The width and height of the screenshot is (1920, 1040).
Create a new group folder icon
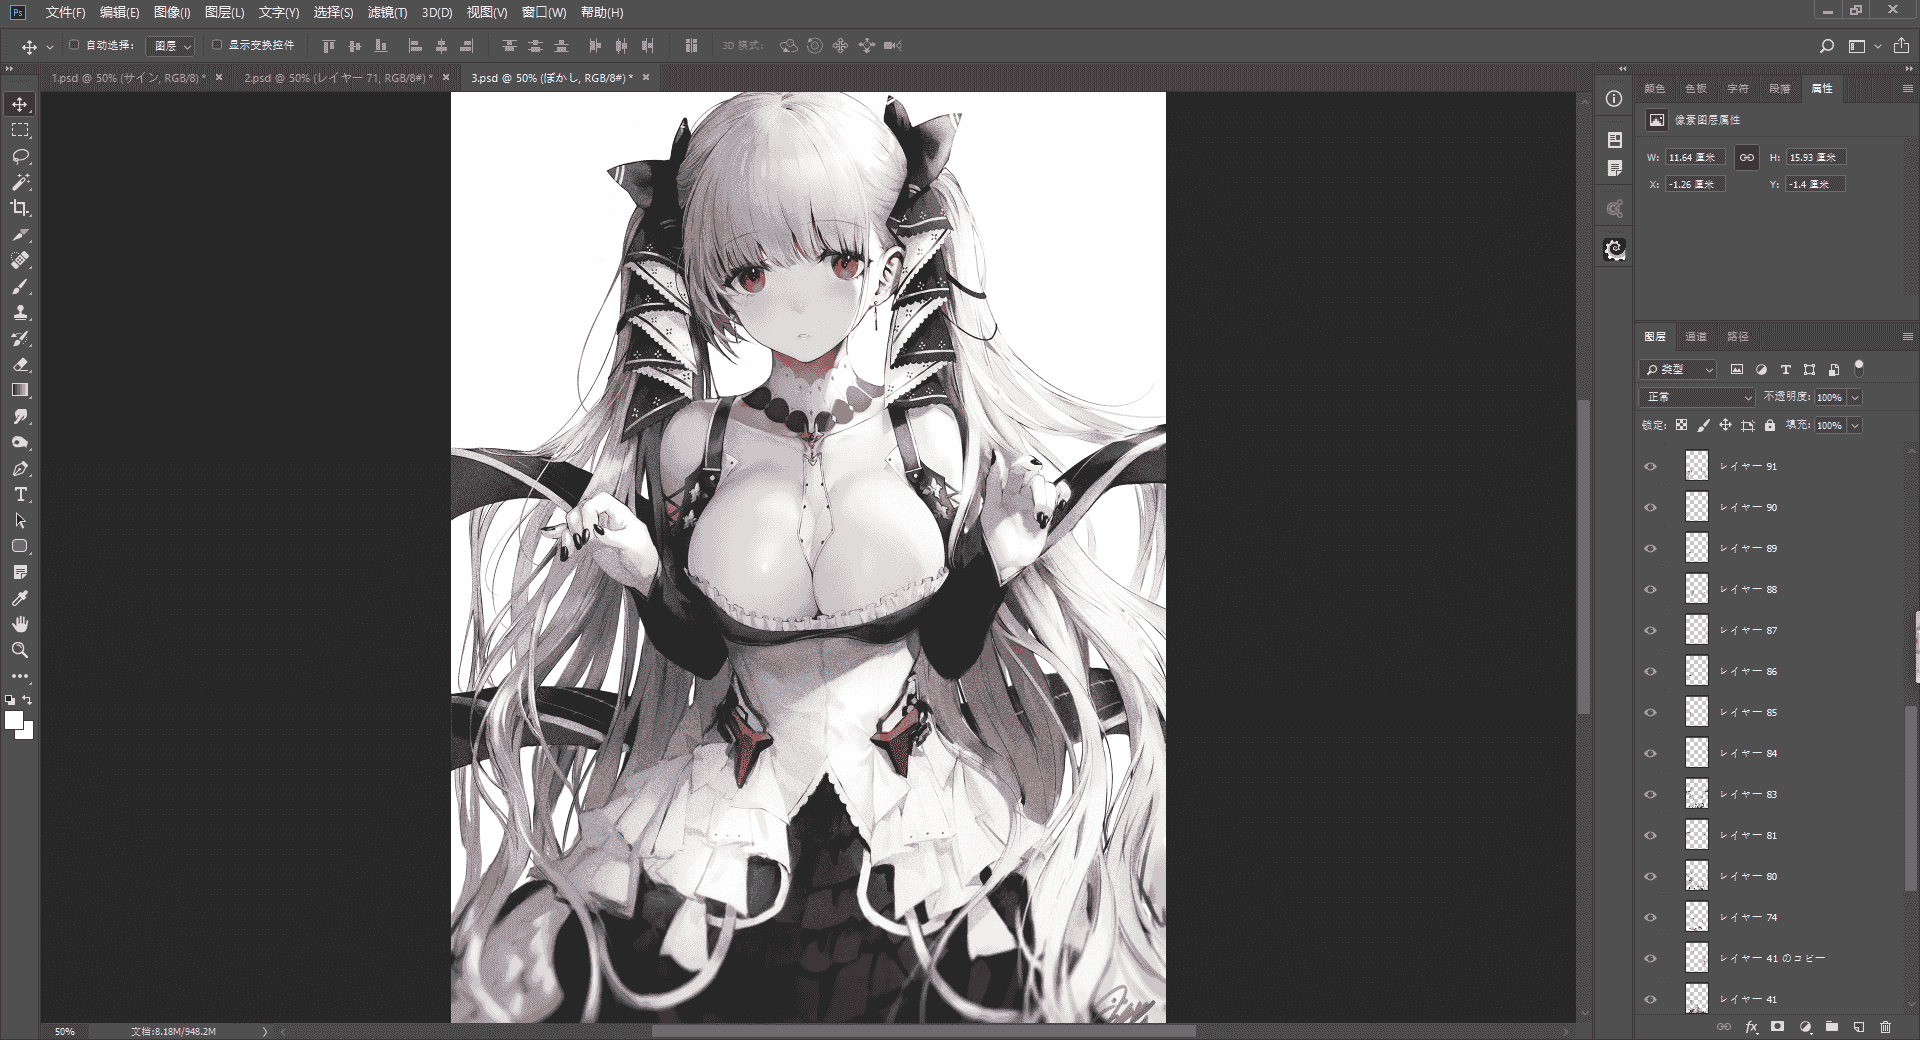pos(1832,1027)
